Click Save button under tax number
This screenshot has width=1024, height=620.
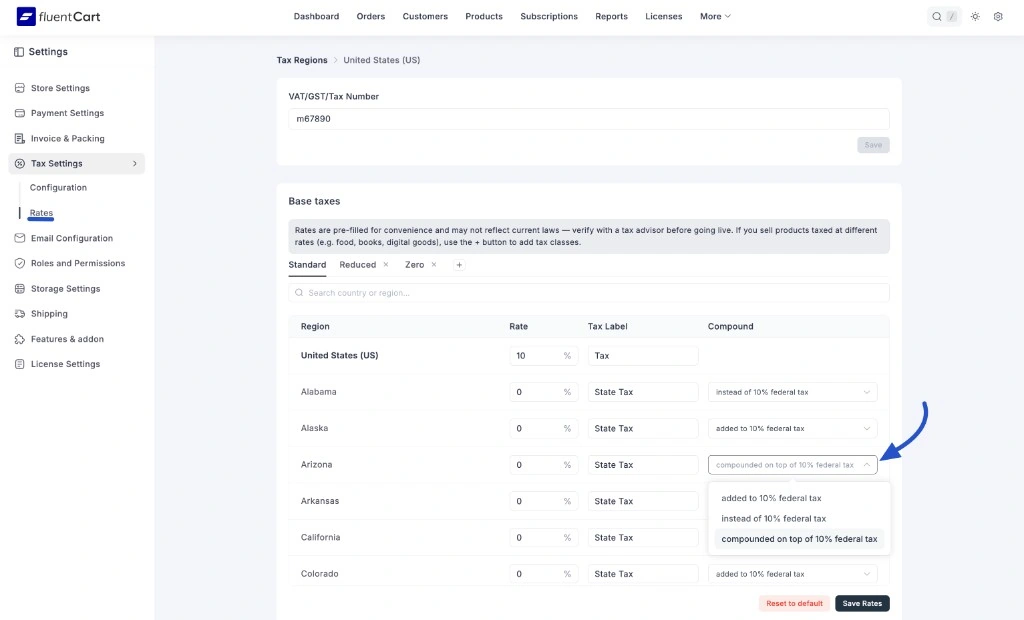pos(873,145)
